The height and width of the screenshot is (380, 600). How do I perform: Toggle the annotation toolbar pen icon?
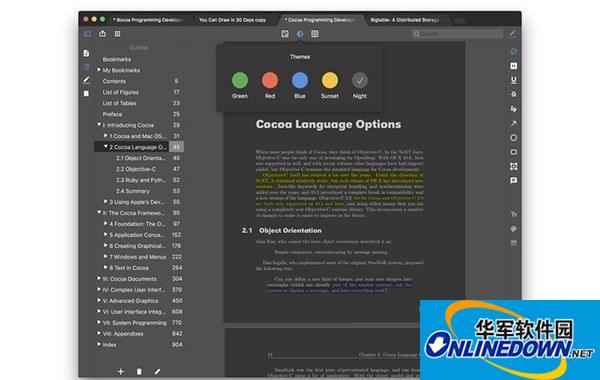click(513, 34)
